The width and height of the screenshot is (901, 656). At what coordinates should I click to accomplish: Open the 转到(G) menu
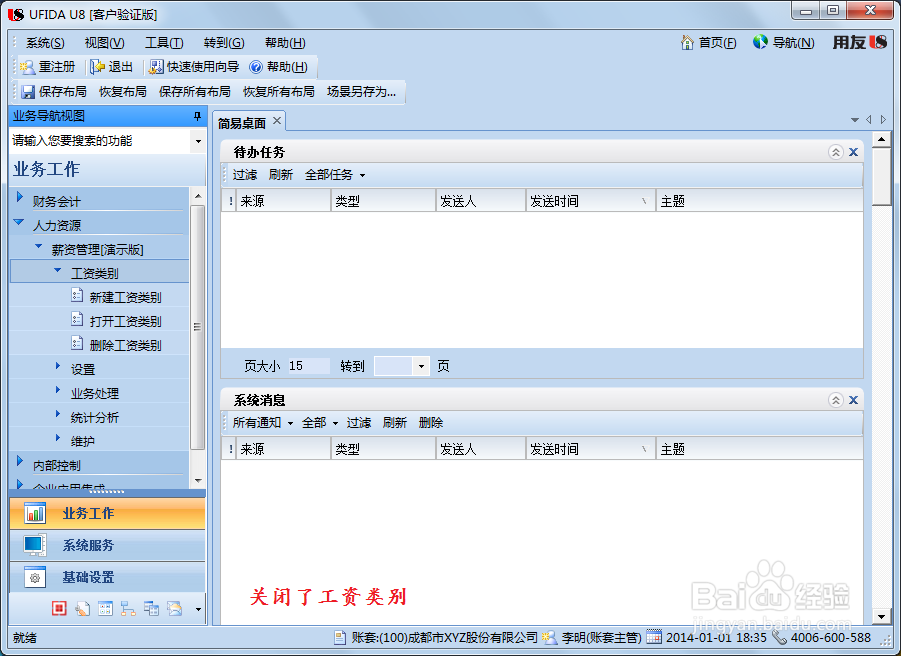224,43
